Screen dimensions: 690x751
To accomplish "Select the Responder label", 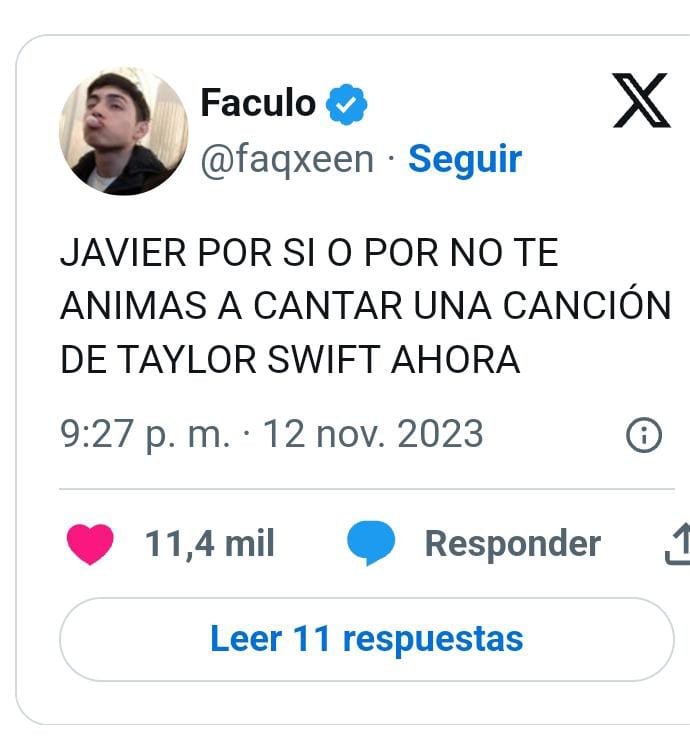I will [513, 544].
